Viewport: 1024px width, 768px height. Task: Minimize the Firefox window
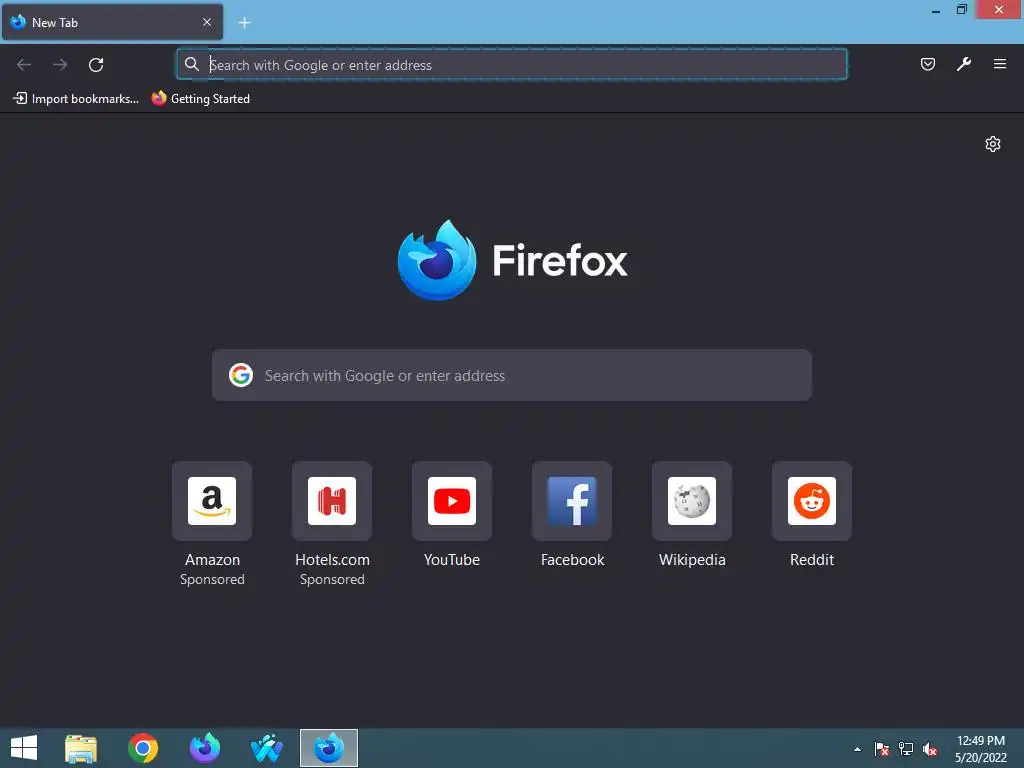point(936,10)
